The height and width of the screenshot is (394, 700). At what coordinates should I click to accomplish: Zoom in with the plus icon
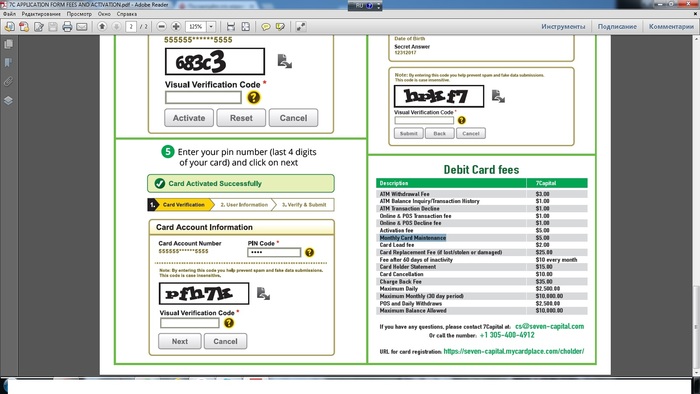(176, 27)
